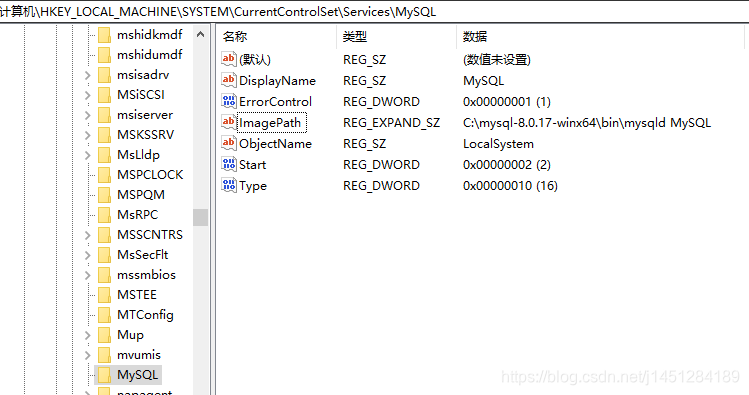The width and height of the screenshot is (749, 395).
Task: Expand the MsLldp tree node
Action: [x=87, y=156]
